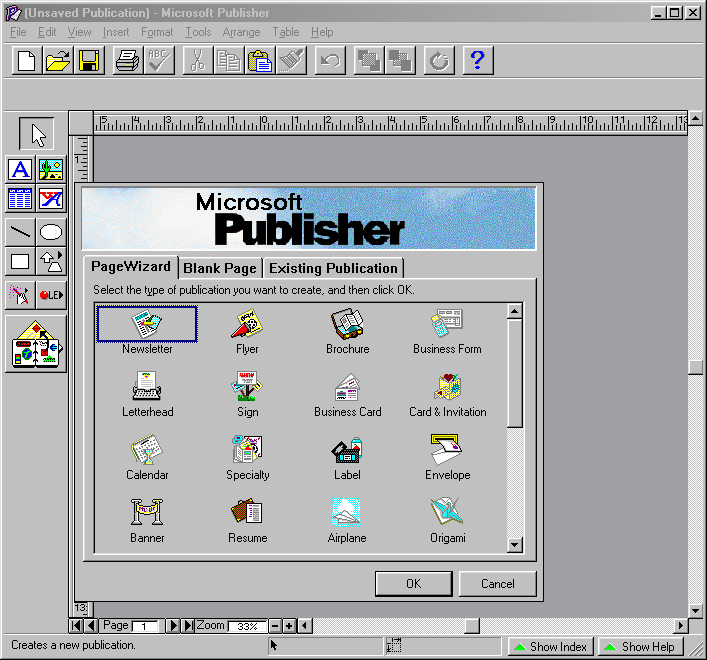
Task: Toggle the Show Index button
Action: (549, 647)
